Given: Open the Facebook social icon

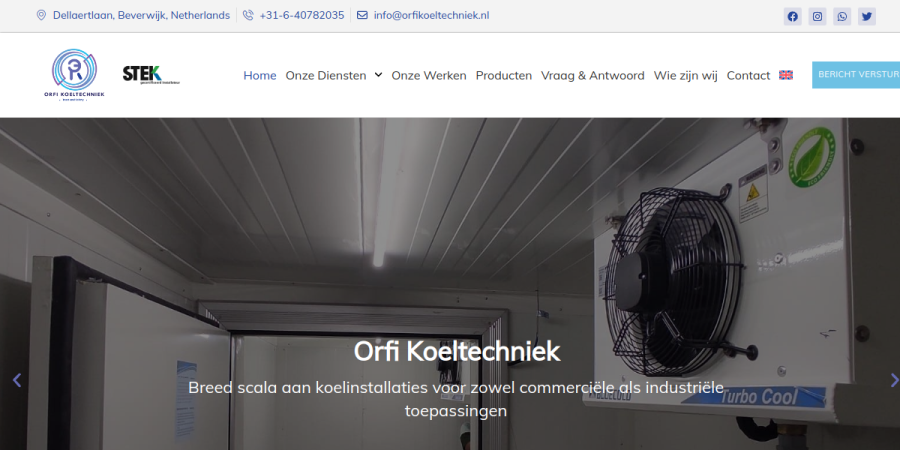Looking at the screenshot, I should [793, 16].
